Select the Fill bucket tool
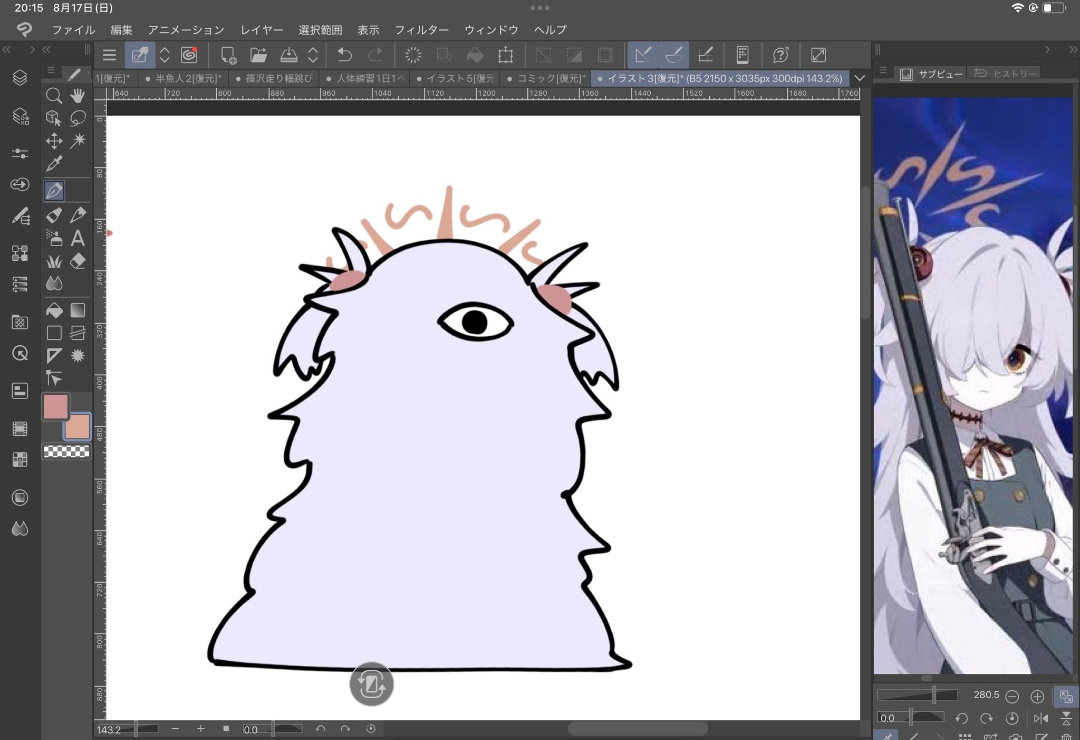This screenshot has height=740, width=1080. (x=54, y=311)
